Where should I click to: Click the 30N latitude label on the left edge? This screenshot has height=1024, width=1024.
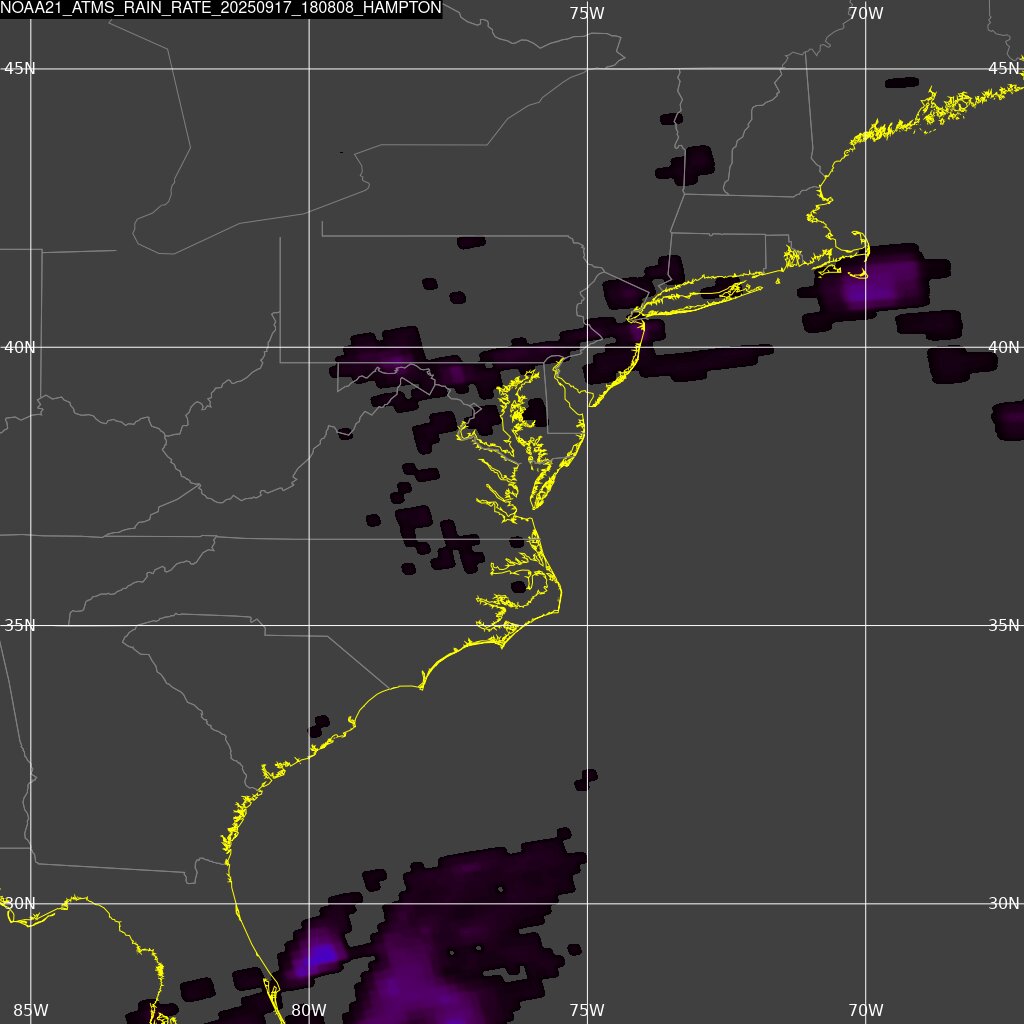[x=20, y=904]
